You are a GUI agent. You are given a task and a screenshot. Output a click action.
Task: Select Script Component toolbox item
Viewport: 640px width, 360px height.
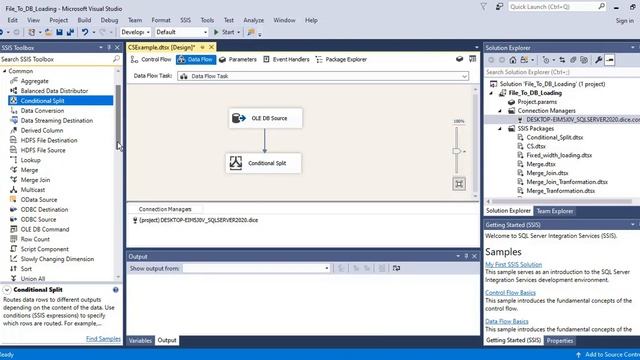(x=44, y=249)
